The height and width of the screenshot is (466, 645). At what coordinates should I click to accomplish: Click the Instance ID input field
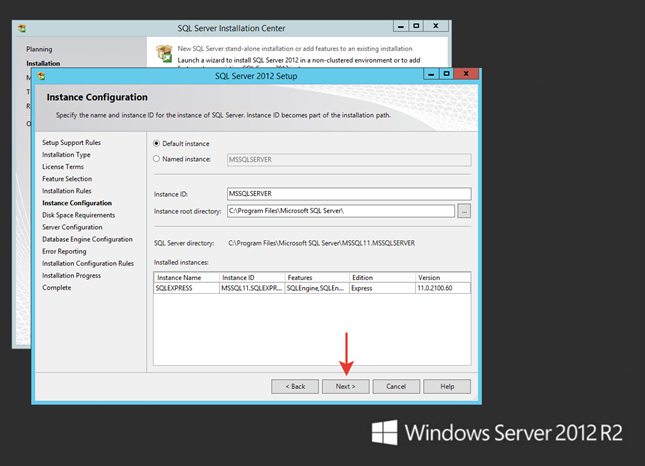(349, 194)
